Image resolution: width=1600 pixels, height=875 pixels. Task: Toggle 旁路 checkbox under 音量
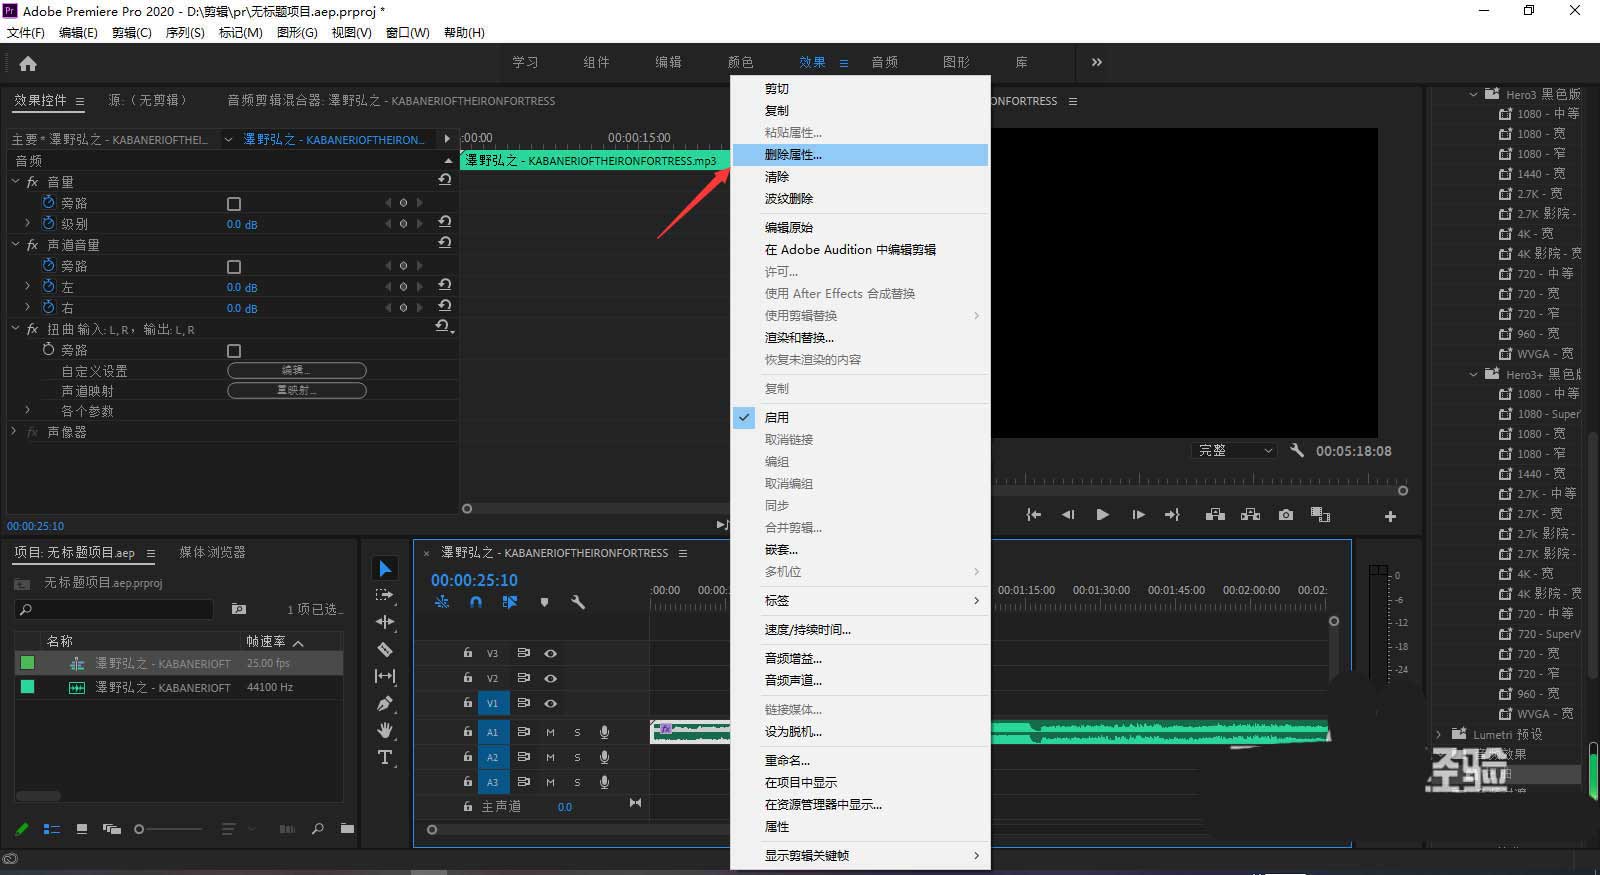coord(234,203)
